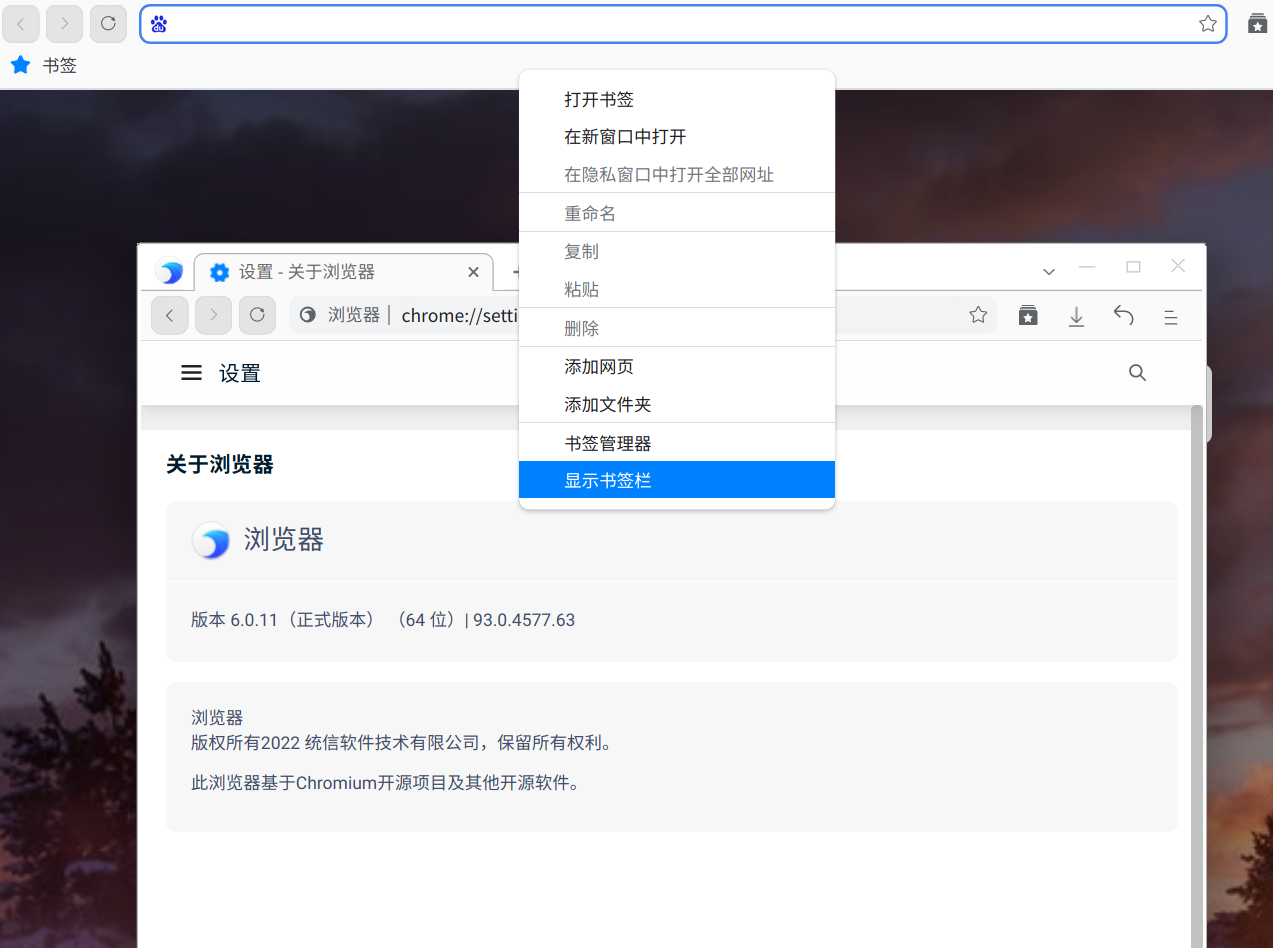Reload the settings page in the inner window
1273x948 pixels.
coord(257,315)
